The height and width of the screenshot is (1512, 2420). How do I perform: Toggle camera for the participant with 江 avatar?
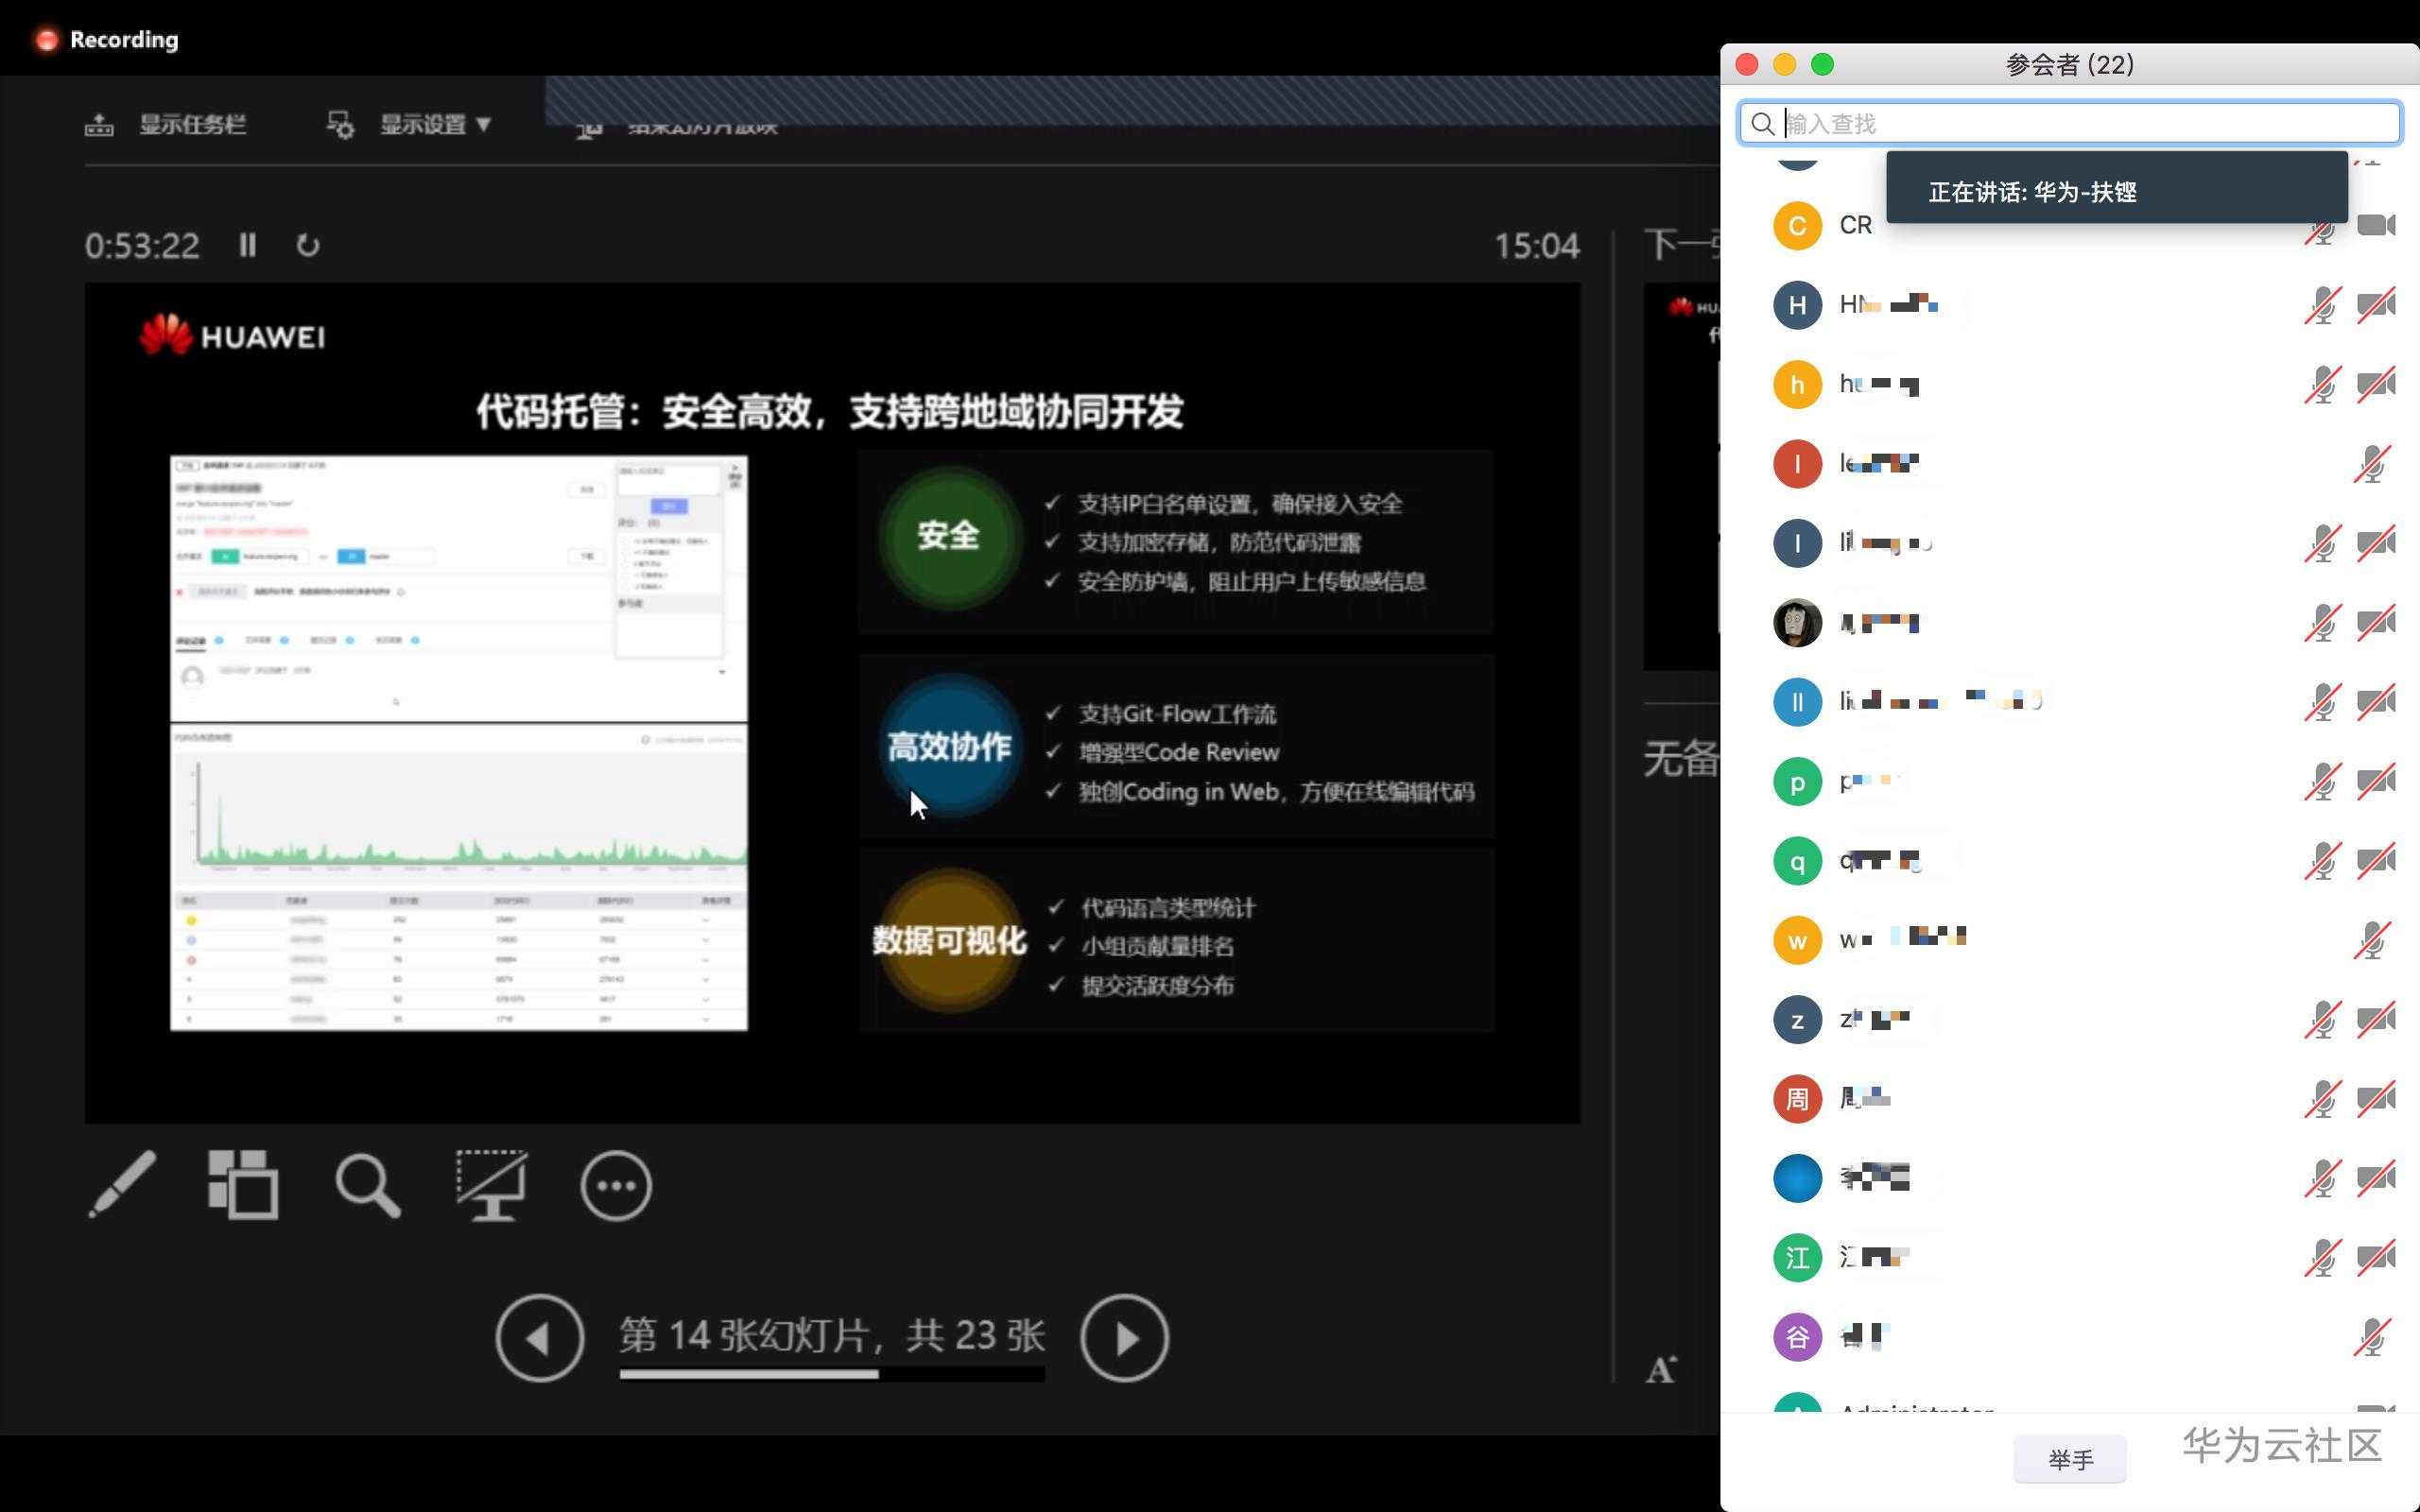click(2375, 1257)
